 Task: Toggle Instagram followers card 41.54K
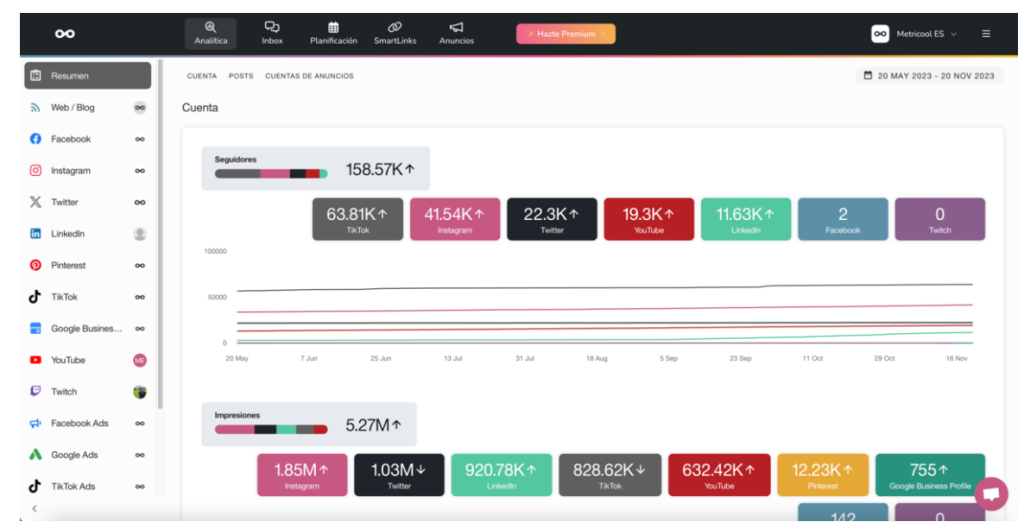pos(455,220)
